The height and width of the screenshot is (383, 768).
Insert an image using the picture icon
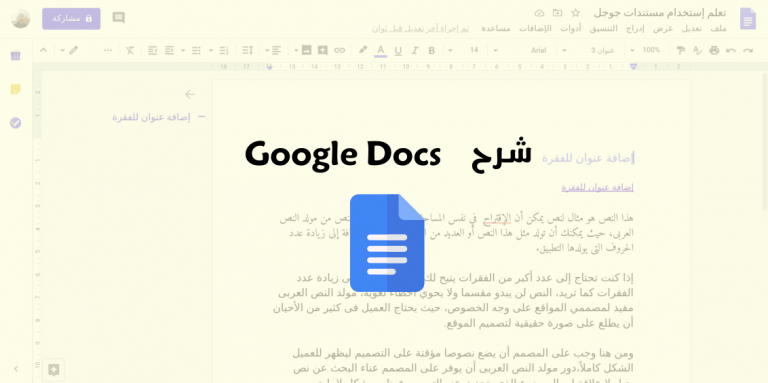[x=307, y=50]
